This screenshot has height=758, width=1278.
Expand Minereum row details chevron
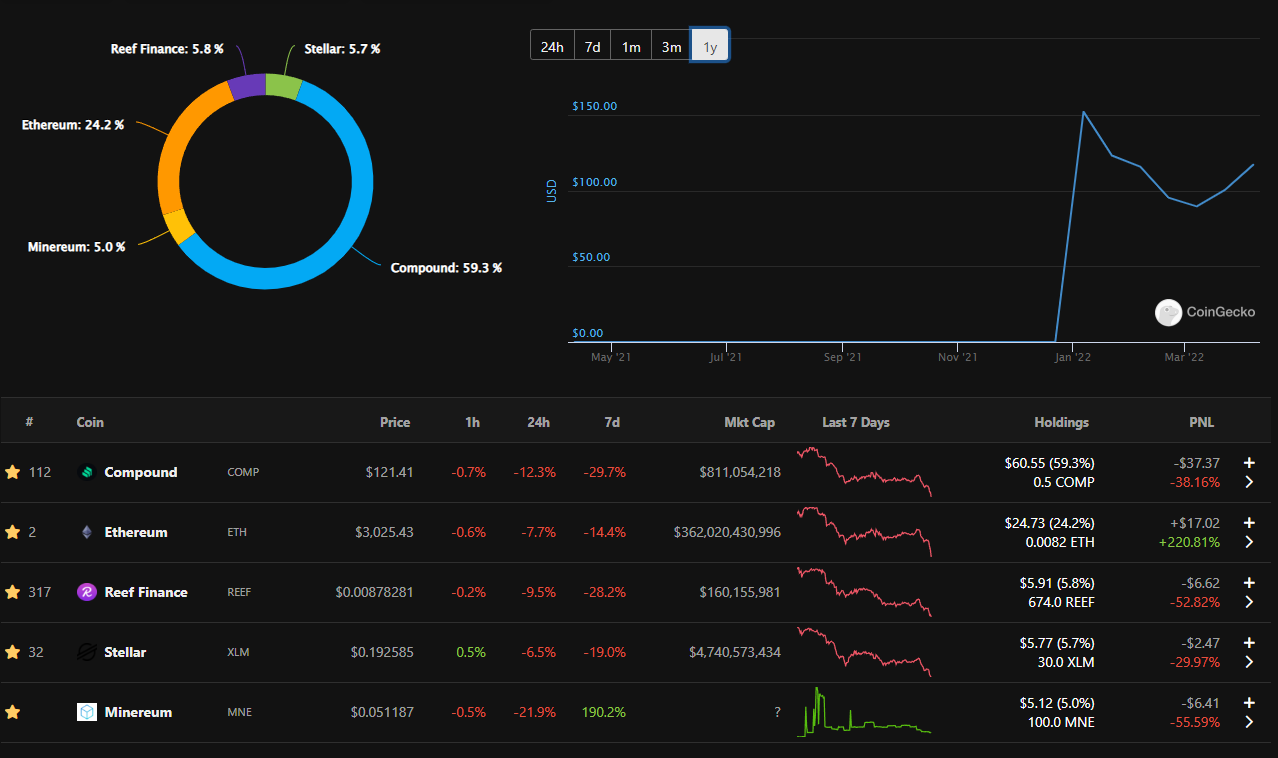click(1249, 722)
